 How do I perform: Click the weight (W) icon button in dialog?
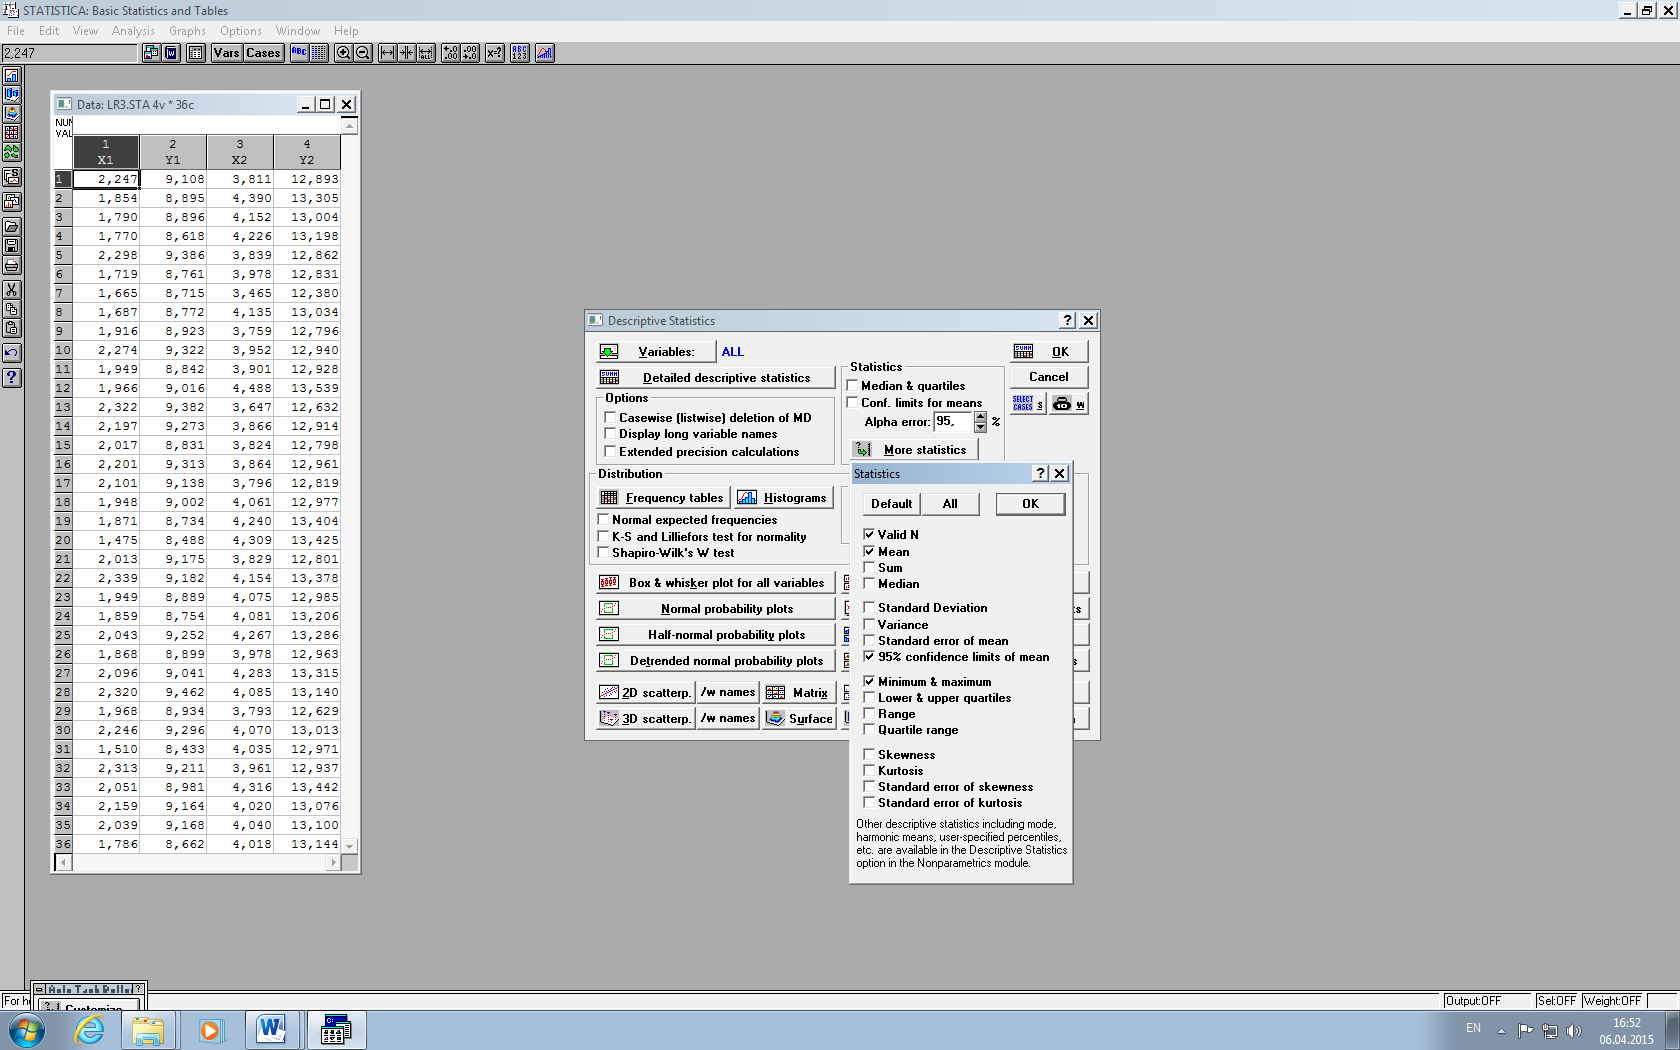tap(1069, 404)
